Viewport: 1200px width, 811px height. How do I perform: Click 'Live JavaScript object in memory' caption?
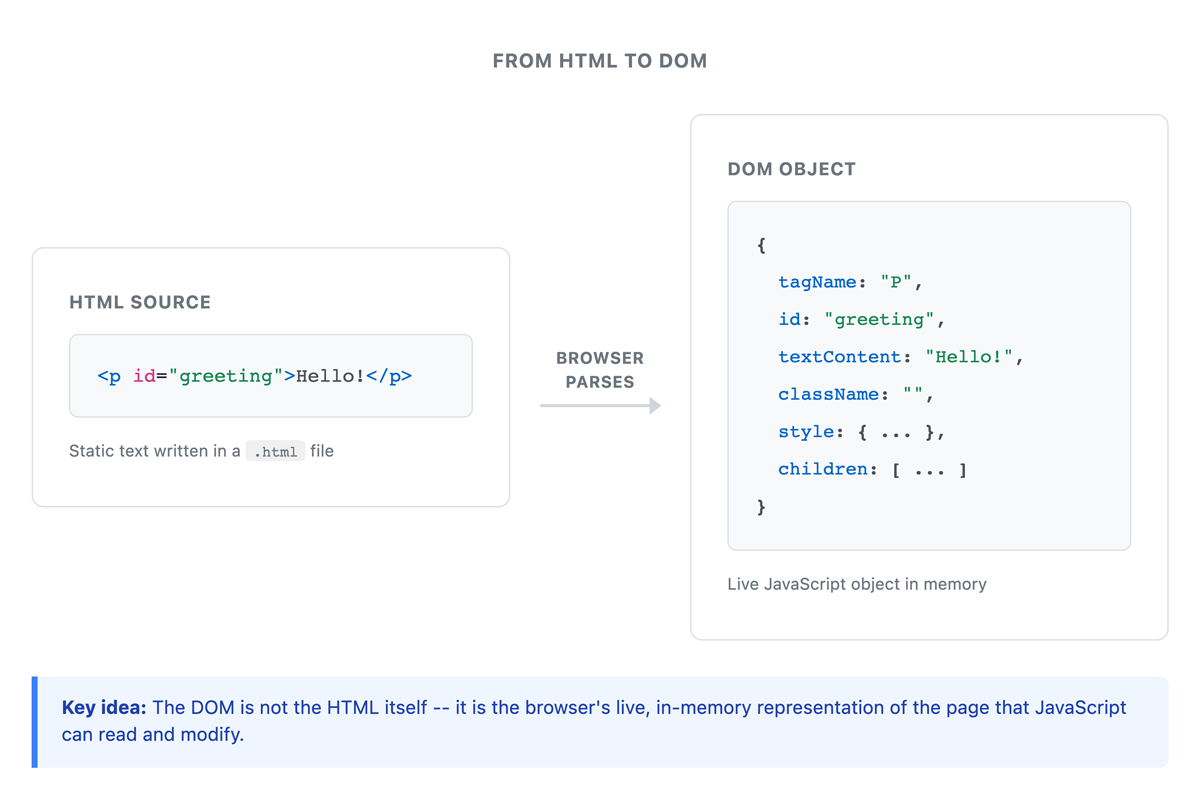tap(857, 584)
